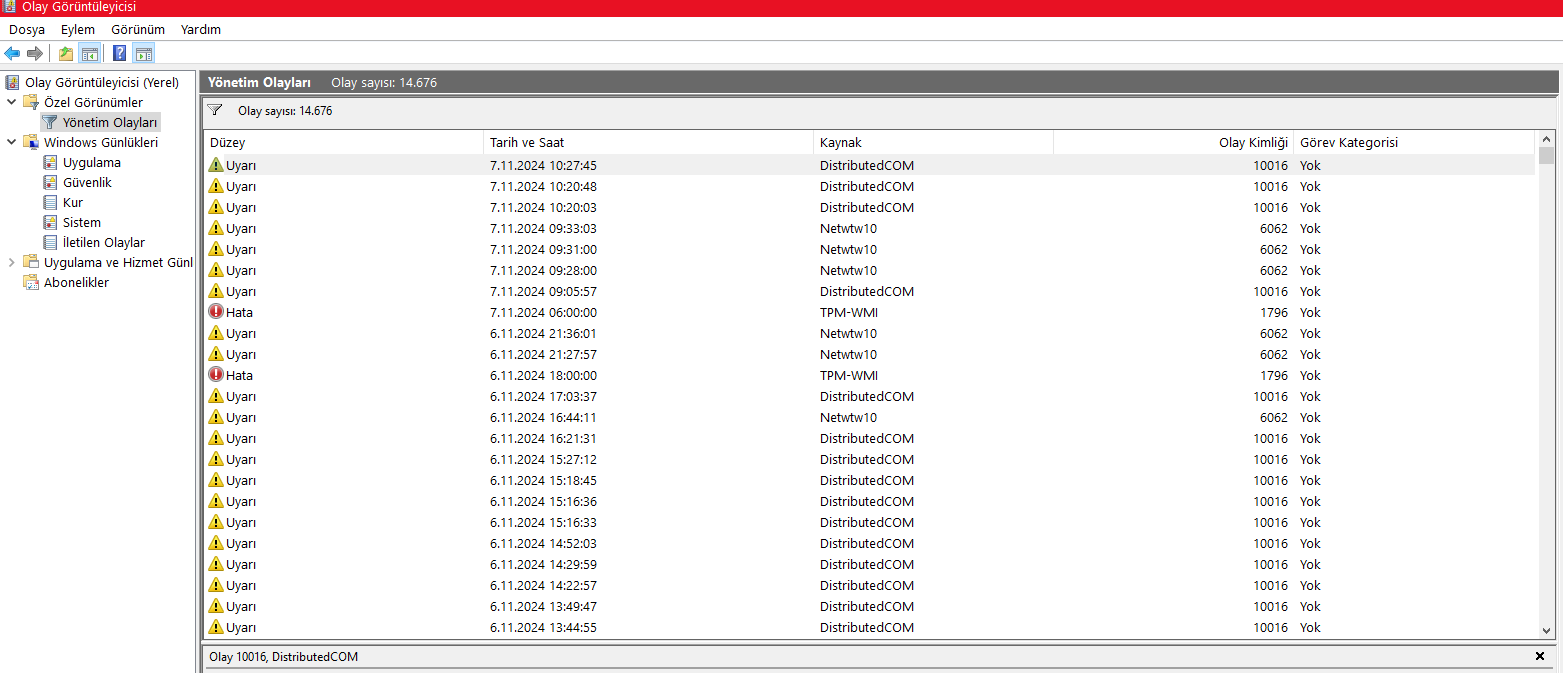Image resolution: width=1563 pixels, height=673 pixels.
Task: Select the 6.11.2024 15:16:33 event timestamp
Action: (x=543, y=522)
